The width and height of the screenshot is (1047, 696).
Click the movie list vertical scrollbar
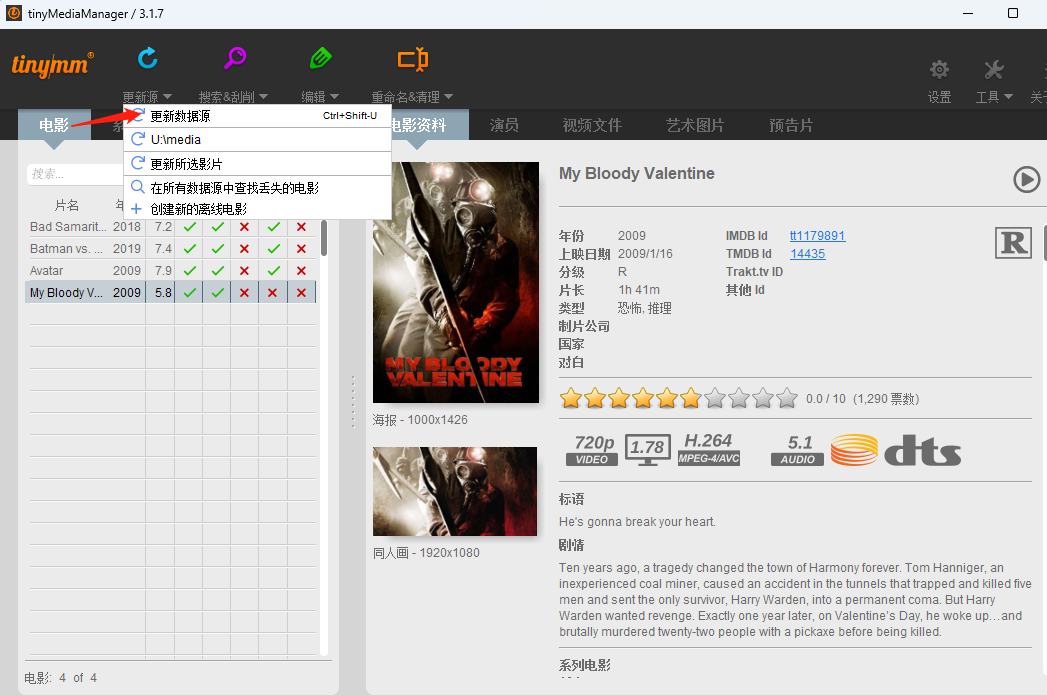pyautogui.click(x=324, y=238)
